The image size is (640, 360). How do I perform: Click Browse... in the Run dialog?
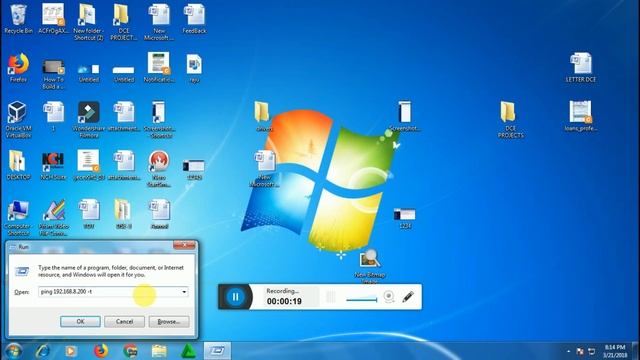point(169,322)
